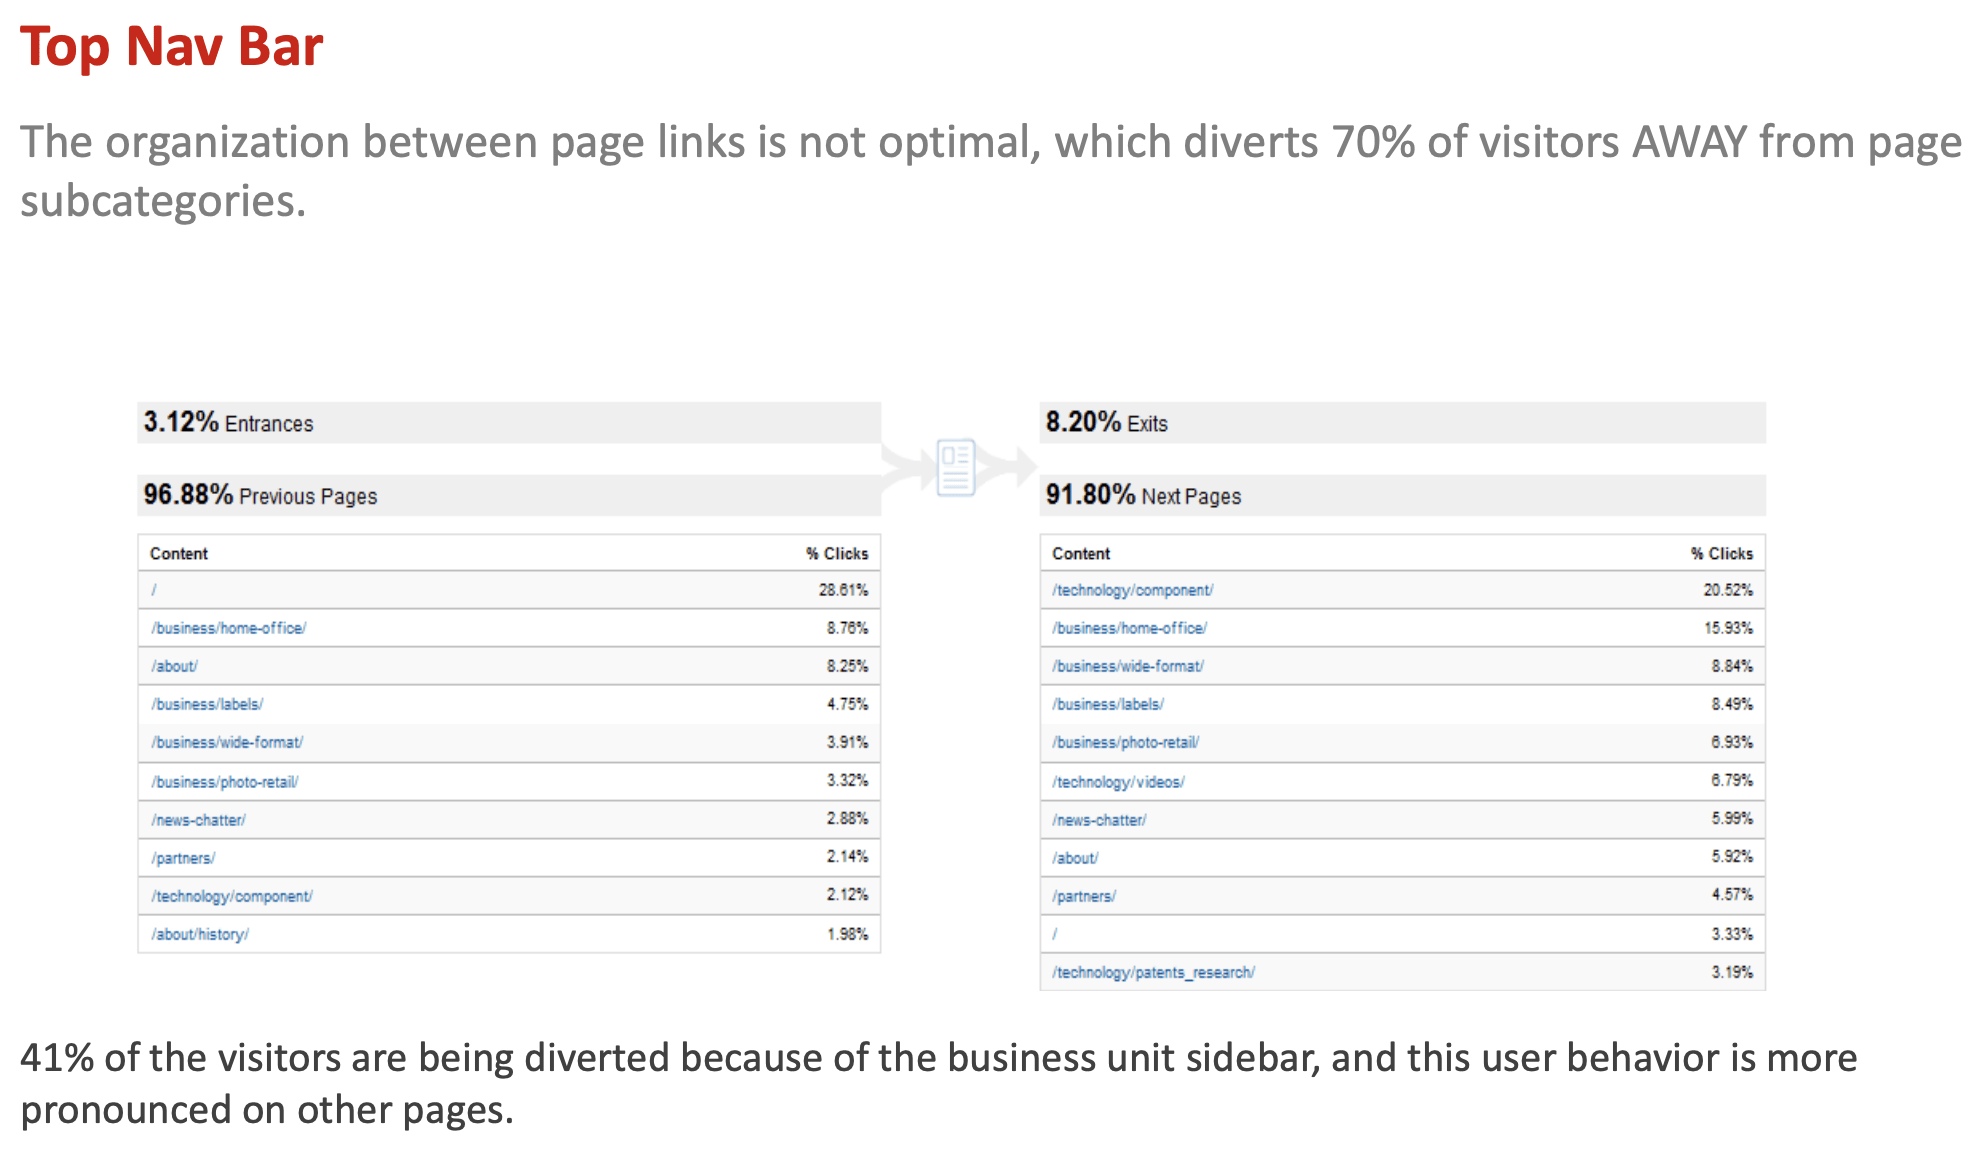Open /business/wide-format/ in the Next Pages table

pos(1128,666)
